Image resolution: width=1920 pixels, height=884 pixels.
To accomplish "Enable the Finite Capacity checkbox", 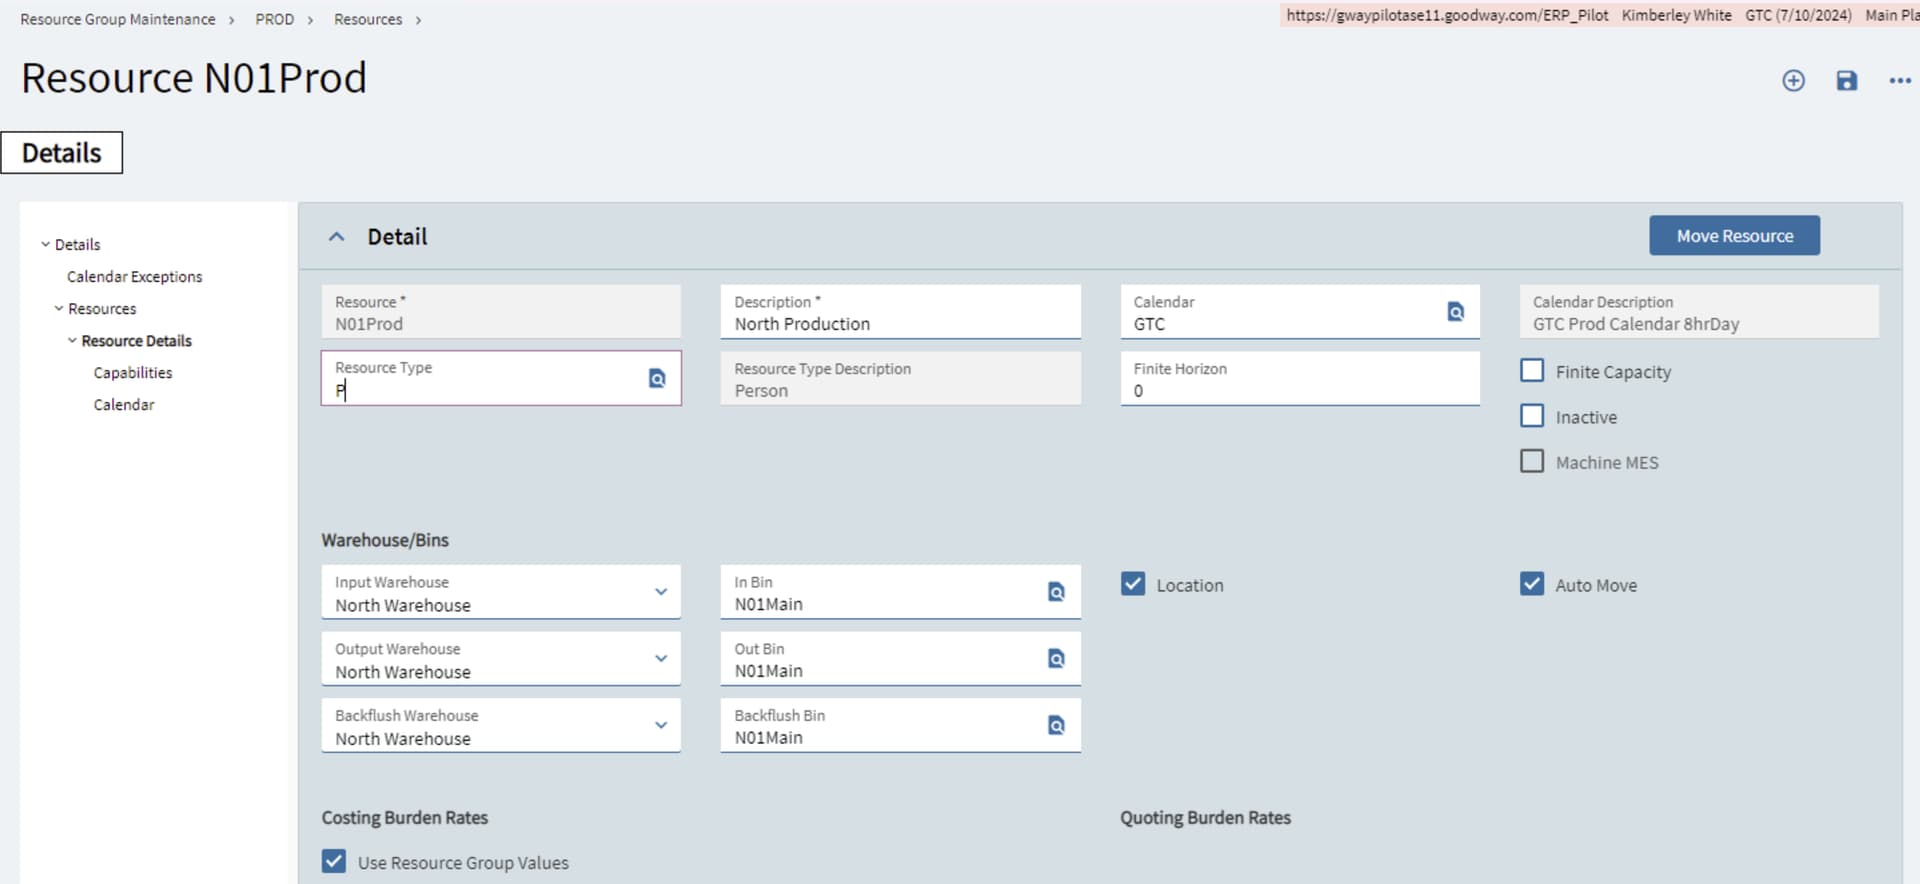I will tap(1532, 371).
